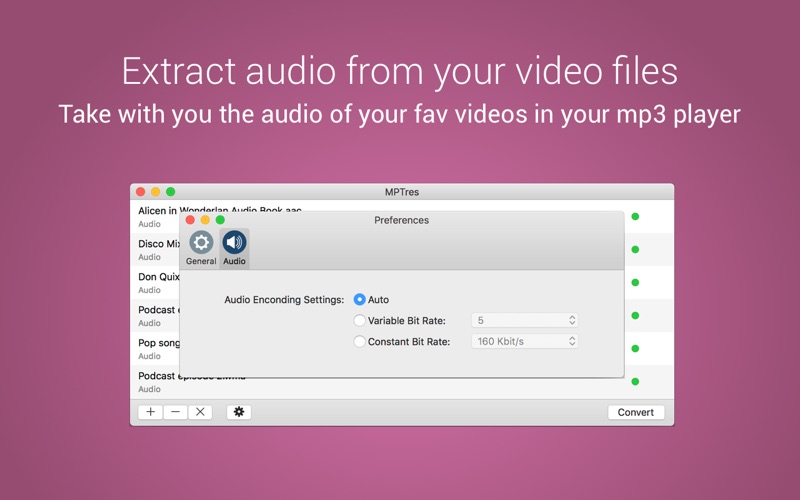The height and width of the screenshot is (500, 800).
Task: Expand the 160 Kbit/s bitrate dropdown
Action: [x=524, y=341]
